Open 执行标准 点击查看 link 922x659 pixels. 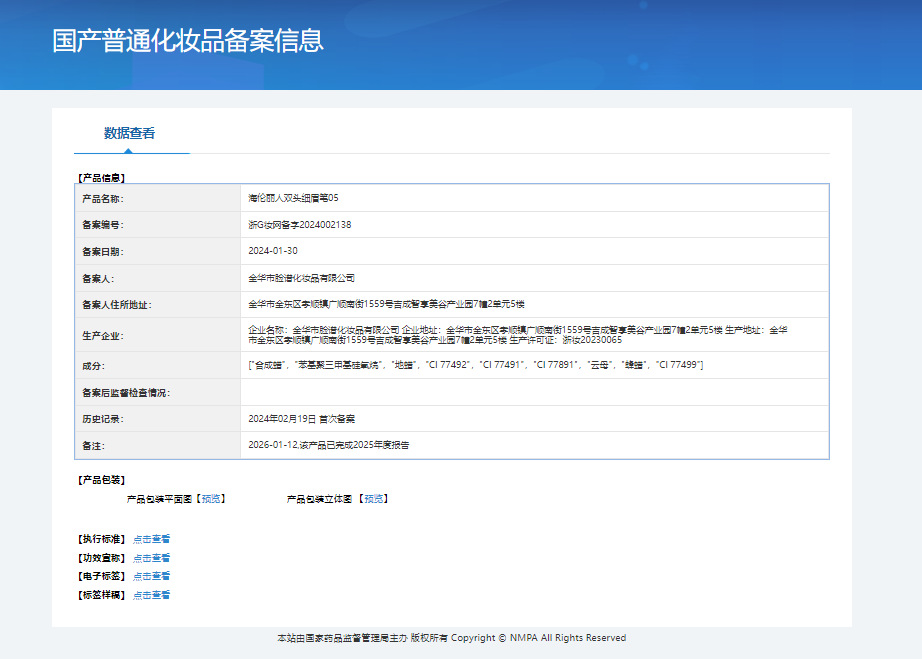click(x=151, y=539)
